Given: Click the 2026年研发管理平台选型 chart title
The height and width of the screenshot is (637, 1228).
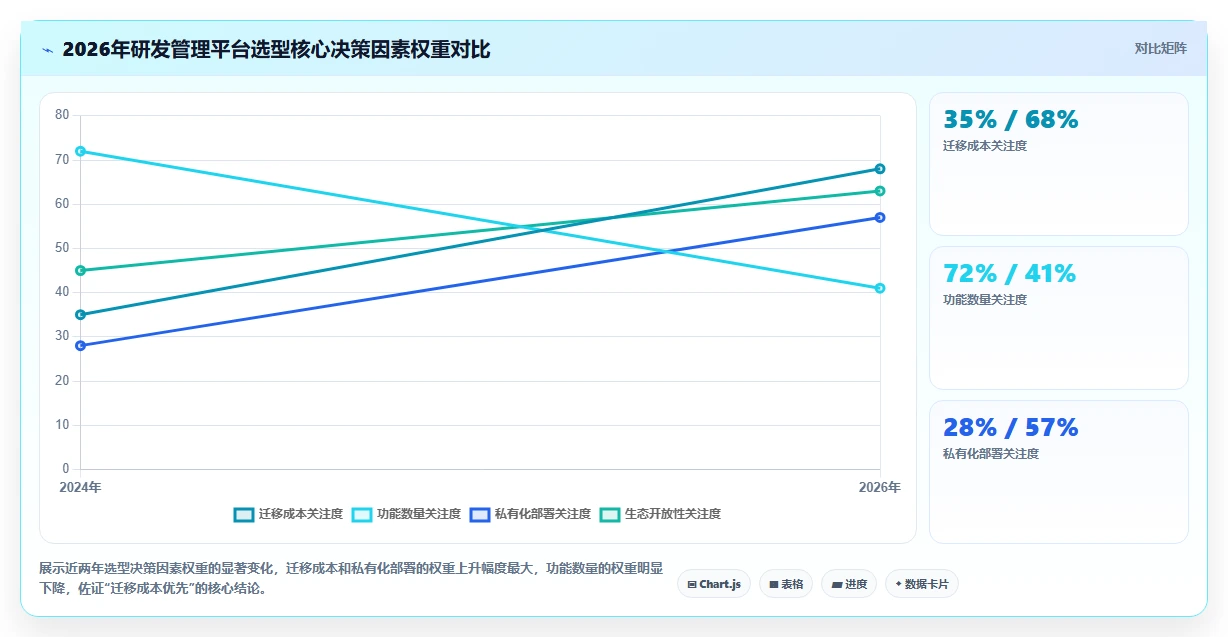Looking at the screenshot, I should [x=276, y=50].
